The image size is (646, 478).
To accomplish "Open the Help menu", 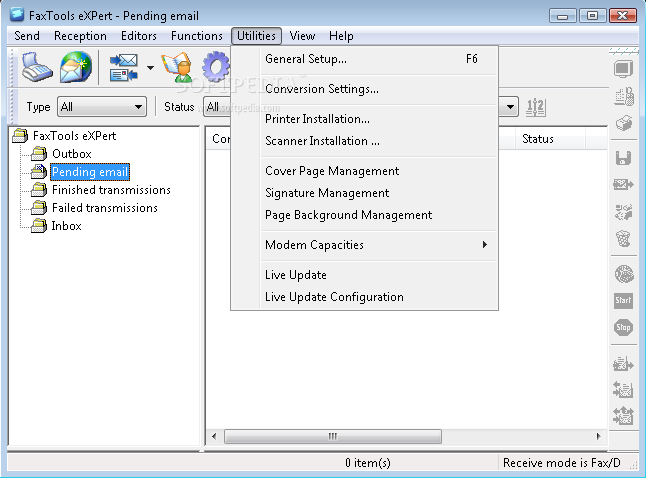I will (x=341, y=36).
